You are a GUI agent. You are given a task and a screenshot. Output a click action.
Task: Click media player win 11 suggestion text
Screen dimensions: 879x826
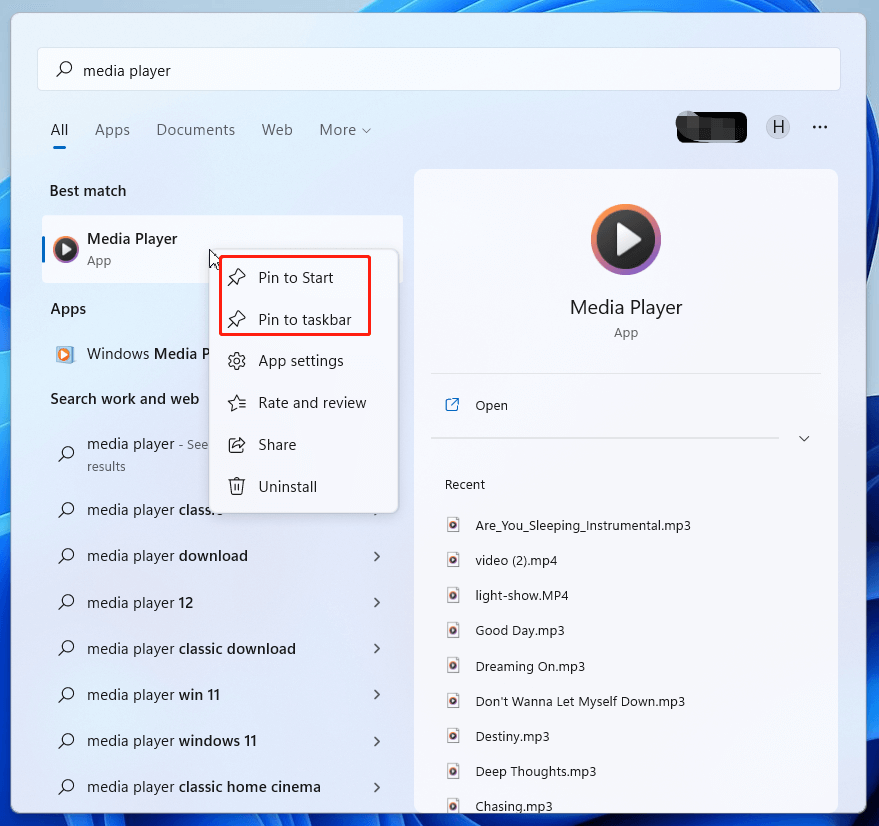tap(153, 694)
